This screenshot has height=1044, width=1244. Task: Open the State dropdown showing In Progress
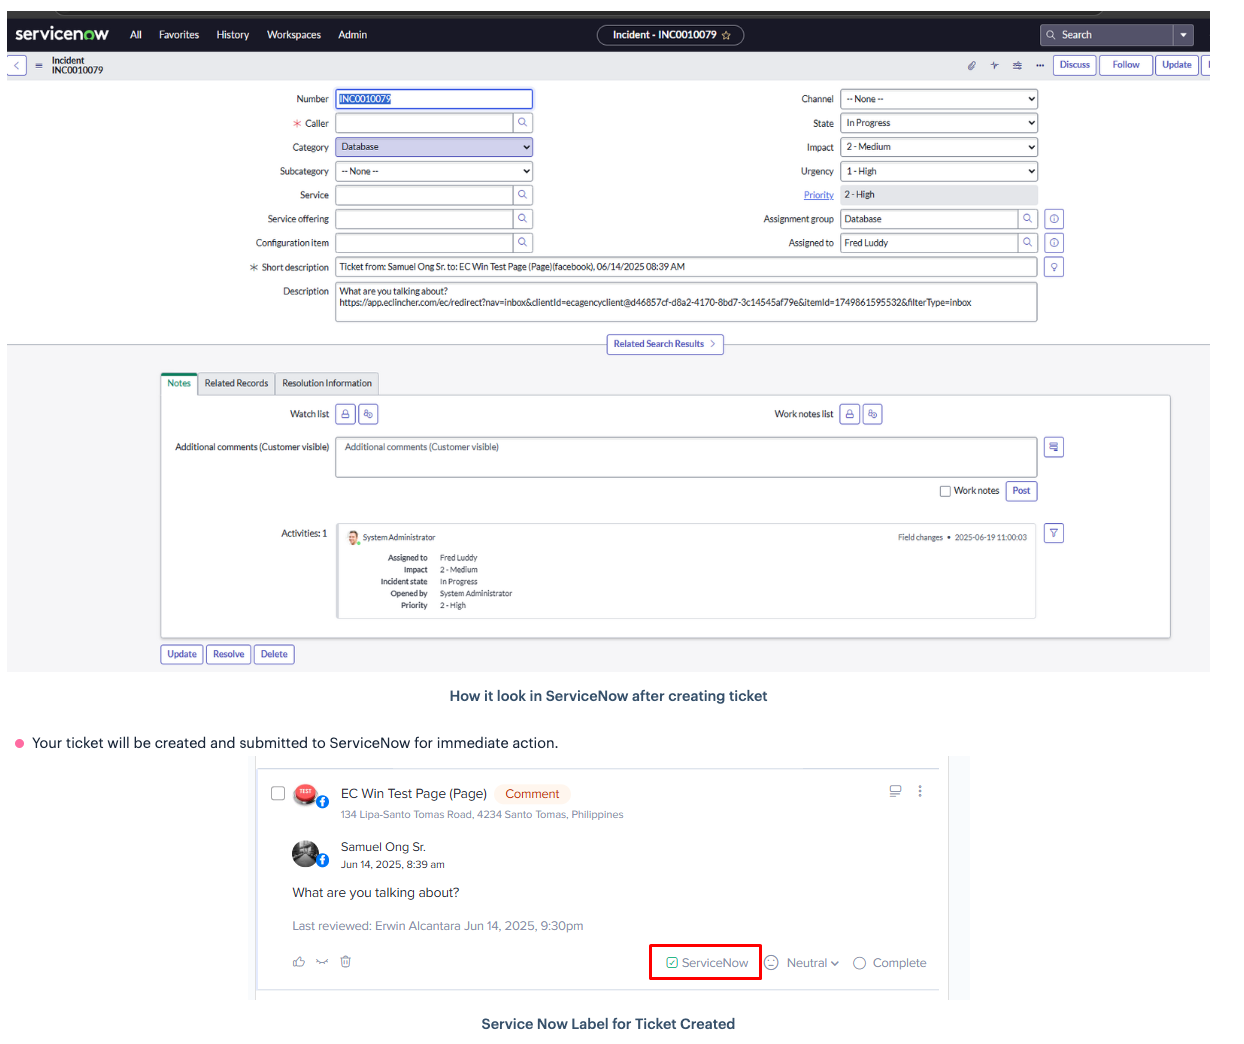(x=939, y=123)
